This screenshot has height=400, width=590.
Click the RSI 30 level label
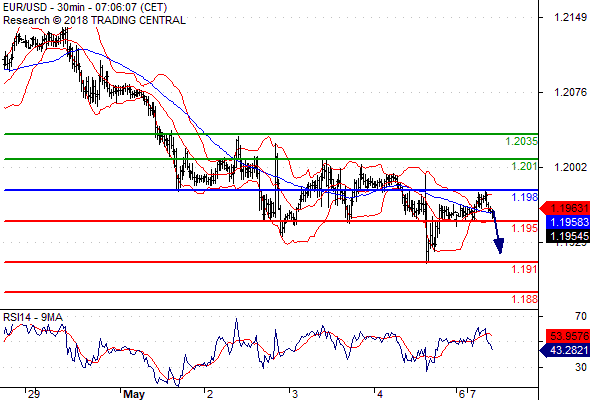tap(581, 367)
